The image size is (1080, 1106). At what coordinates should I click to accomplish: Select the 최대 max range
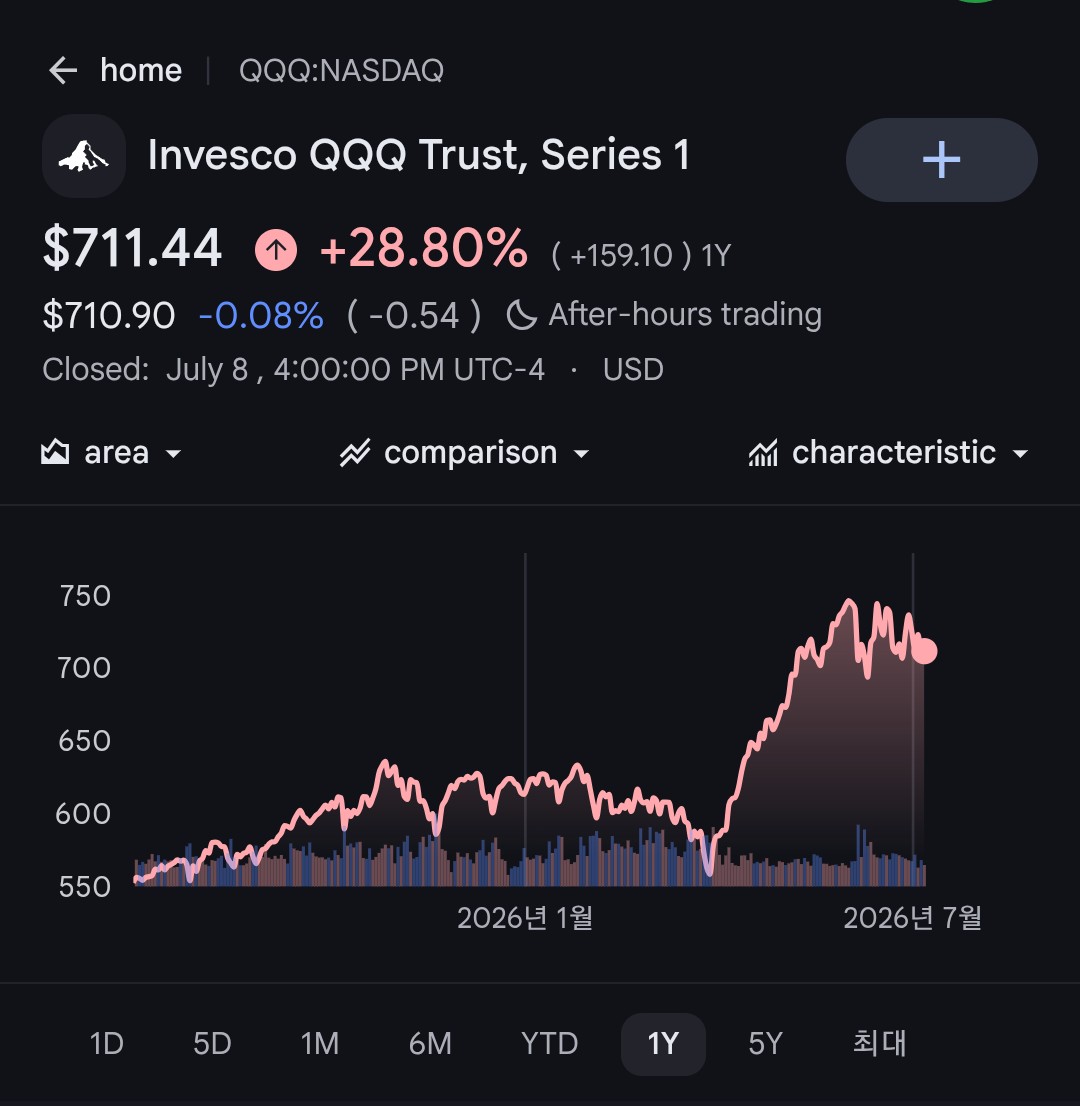click(879, 1043)
